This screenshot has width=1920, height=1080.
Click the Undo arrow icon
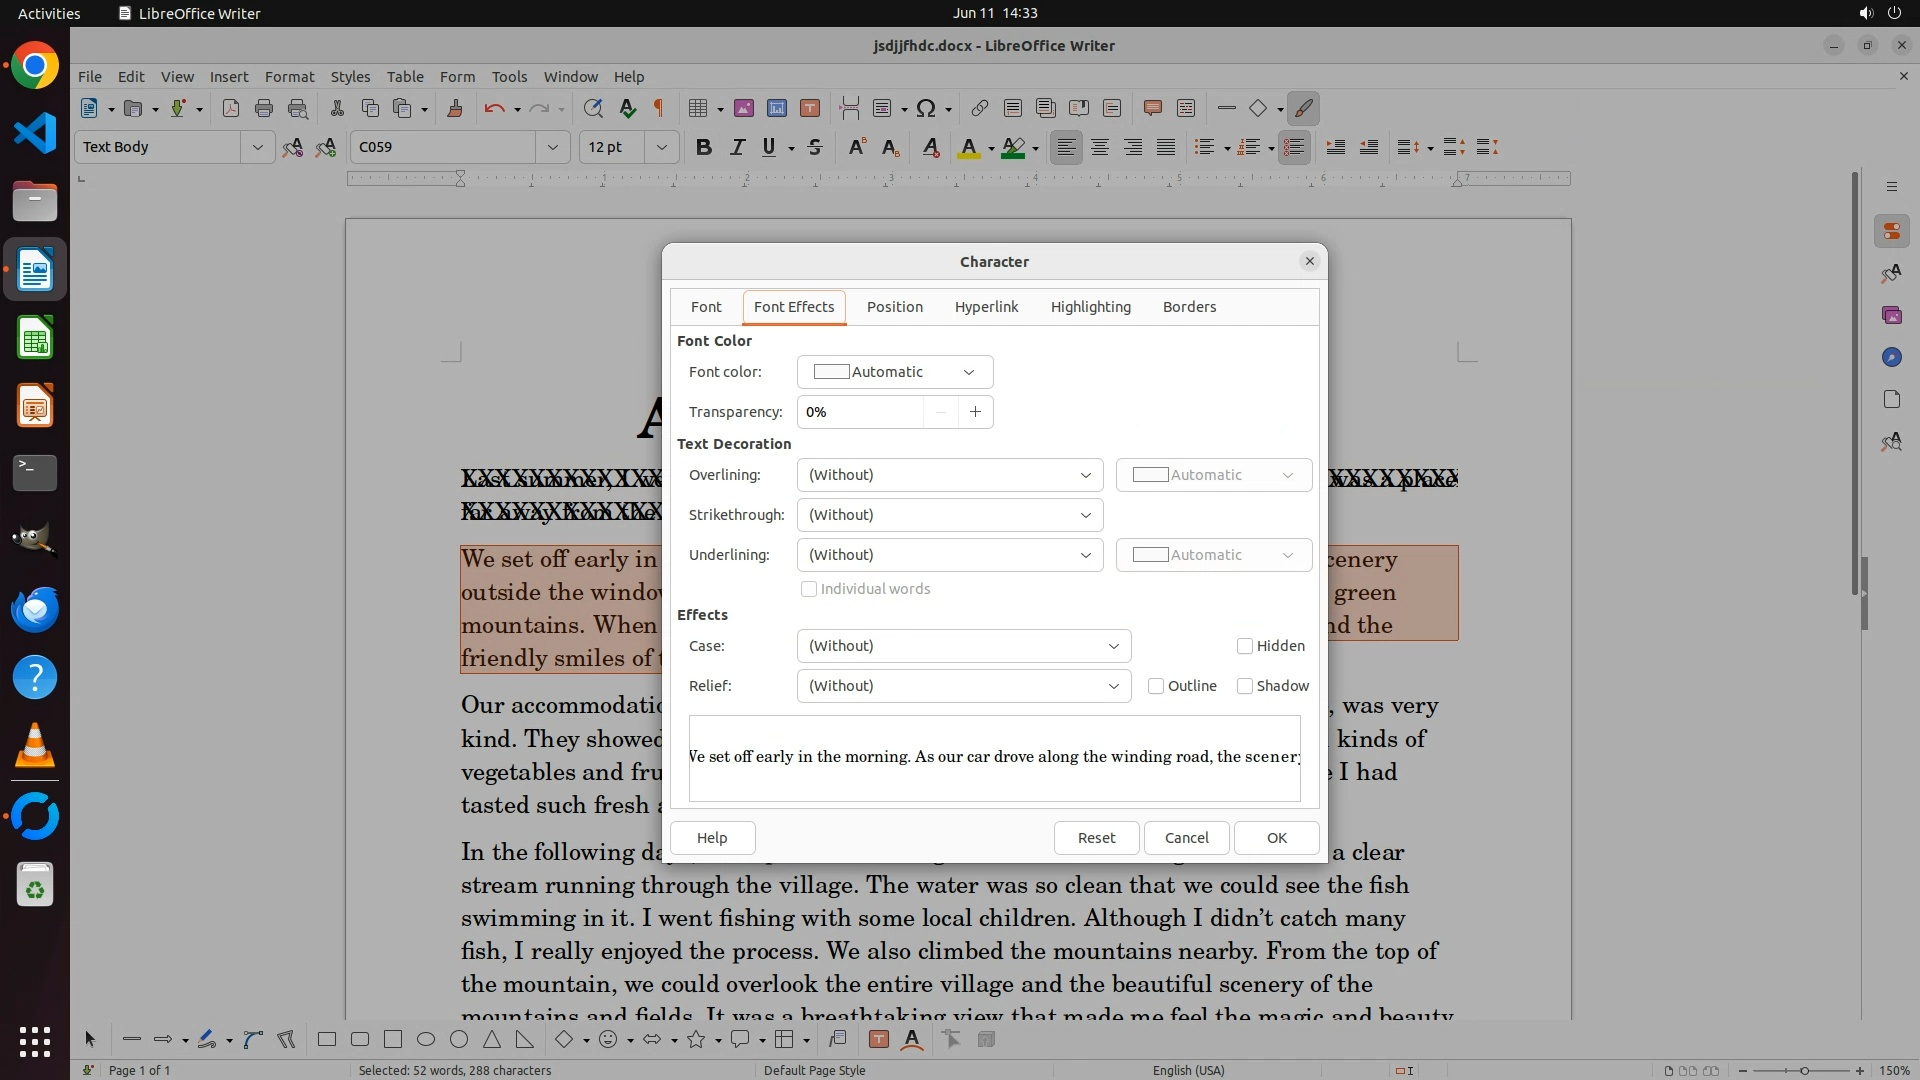point(493,108)
